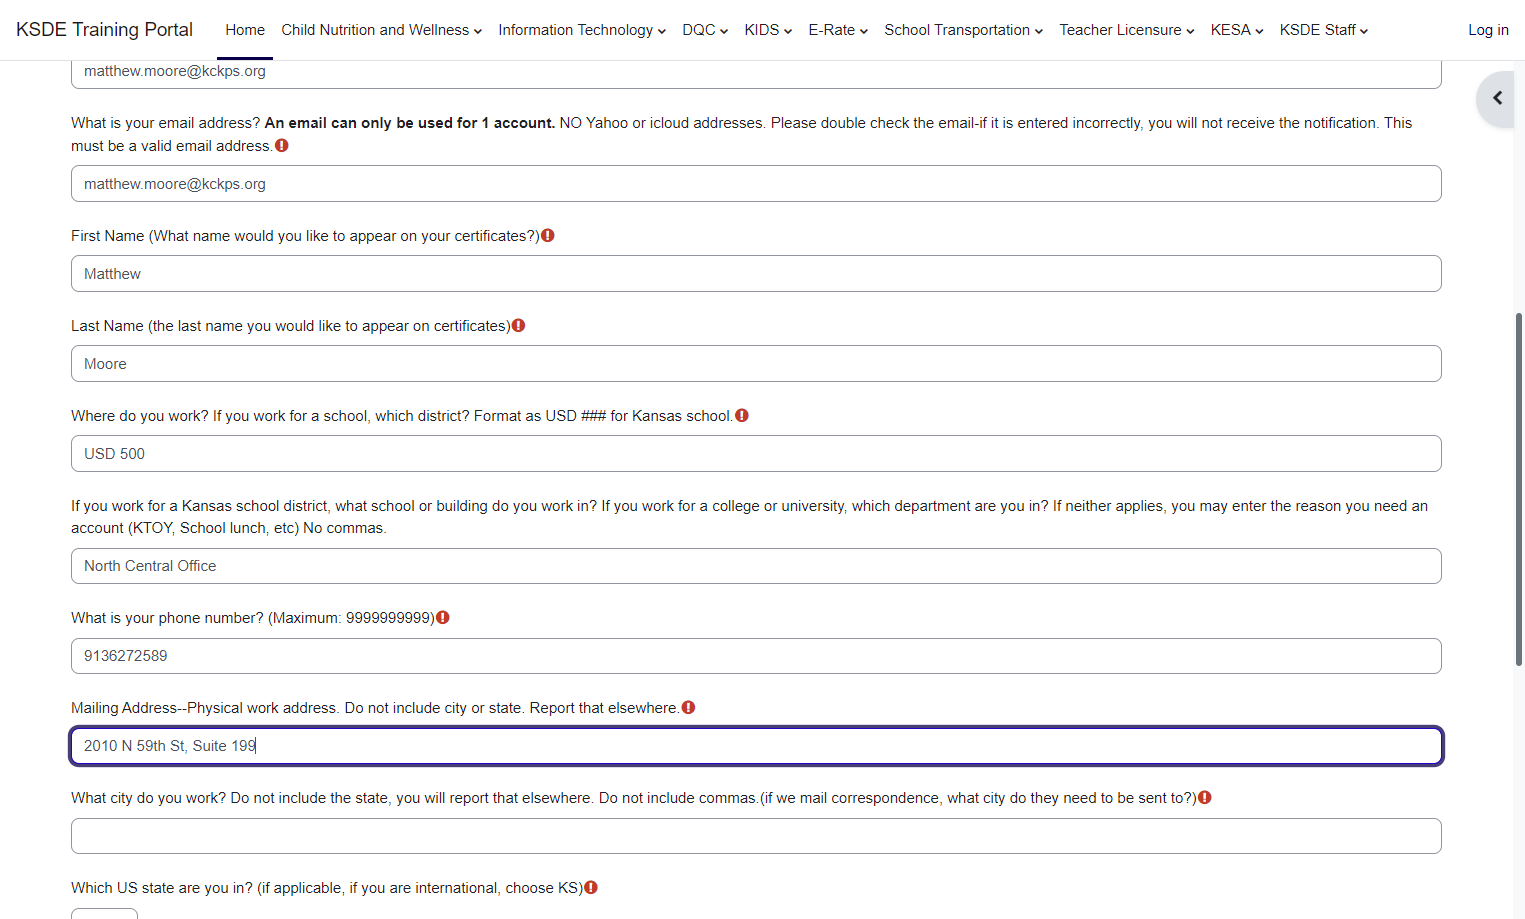
Task: Click the mailing address field
Action: point(756,746)
